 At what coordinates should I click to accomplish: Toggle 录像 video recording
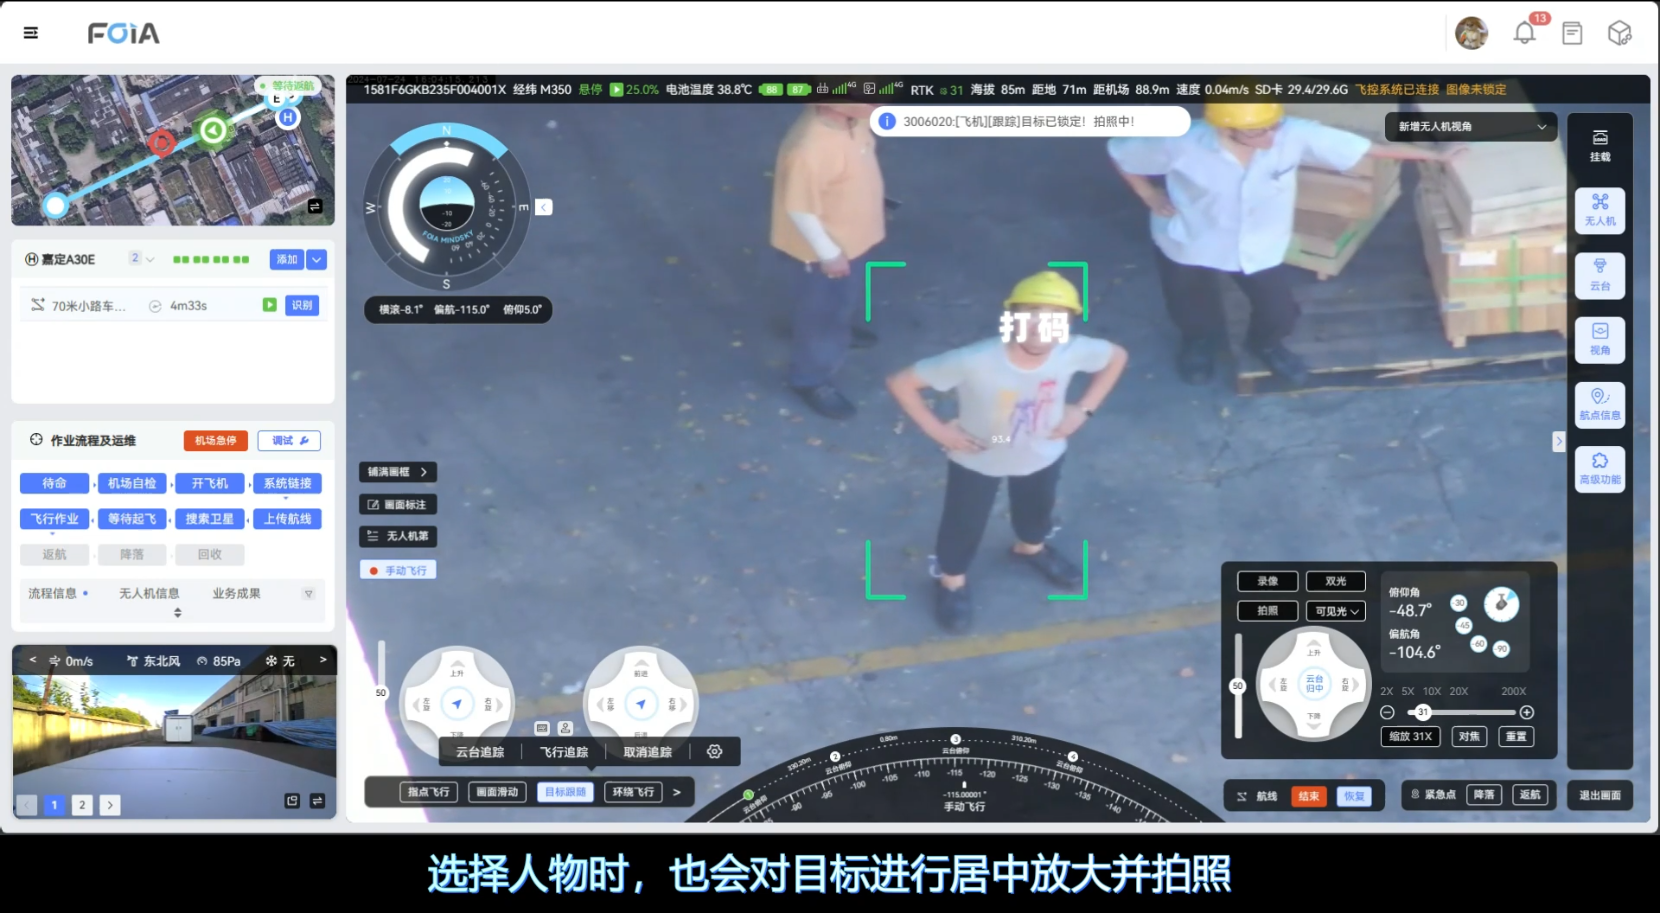click(x=1267, y=581)
